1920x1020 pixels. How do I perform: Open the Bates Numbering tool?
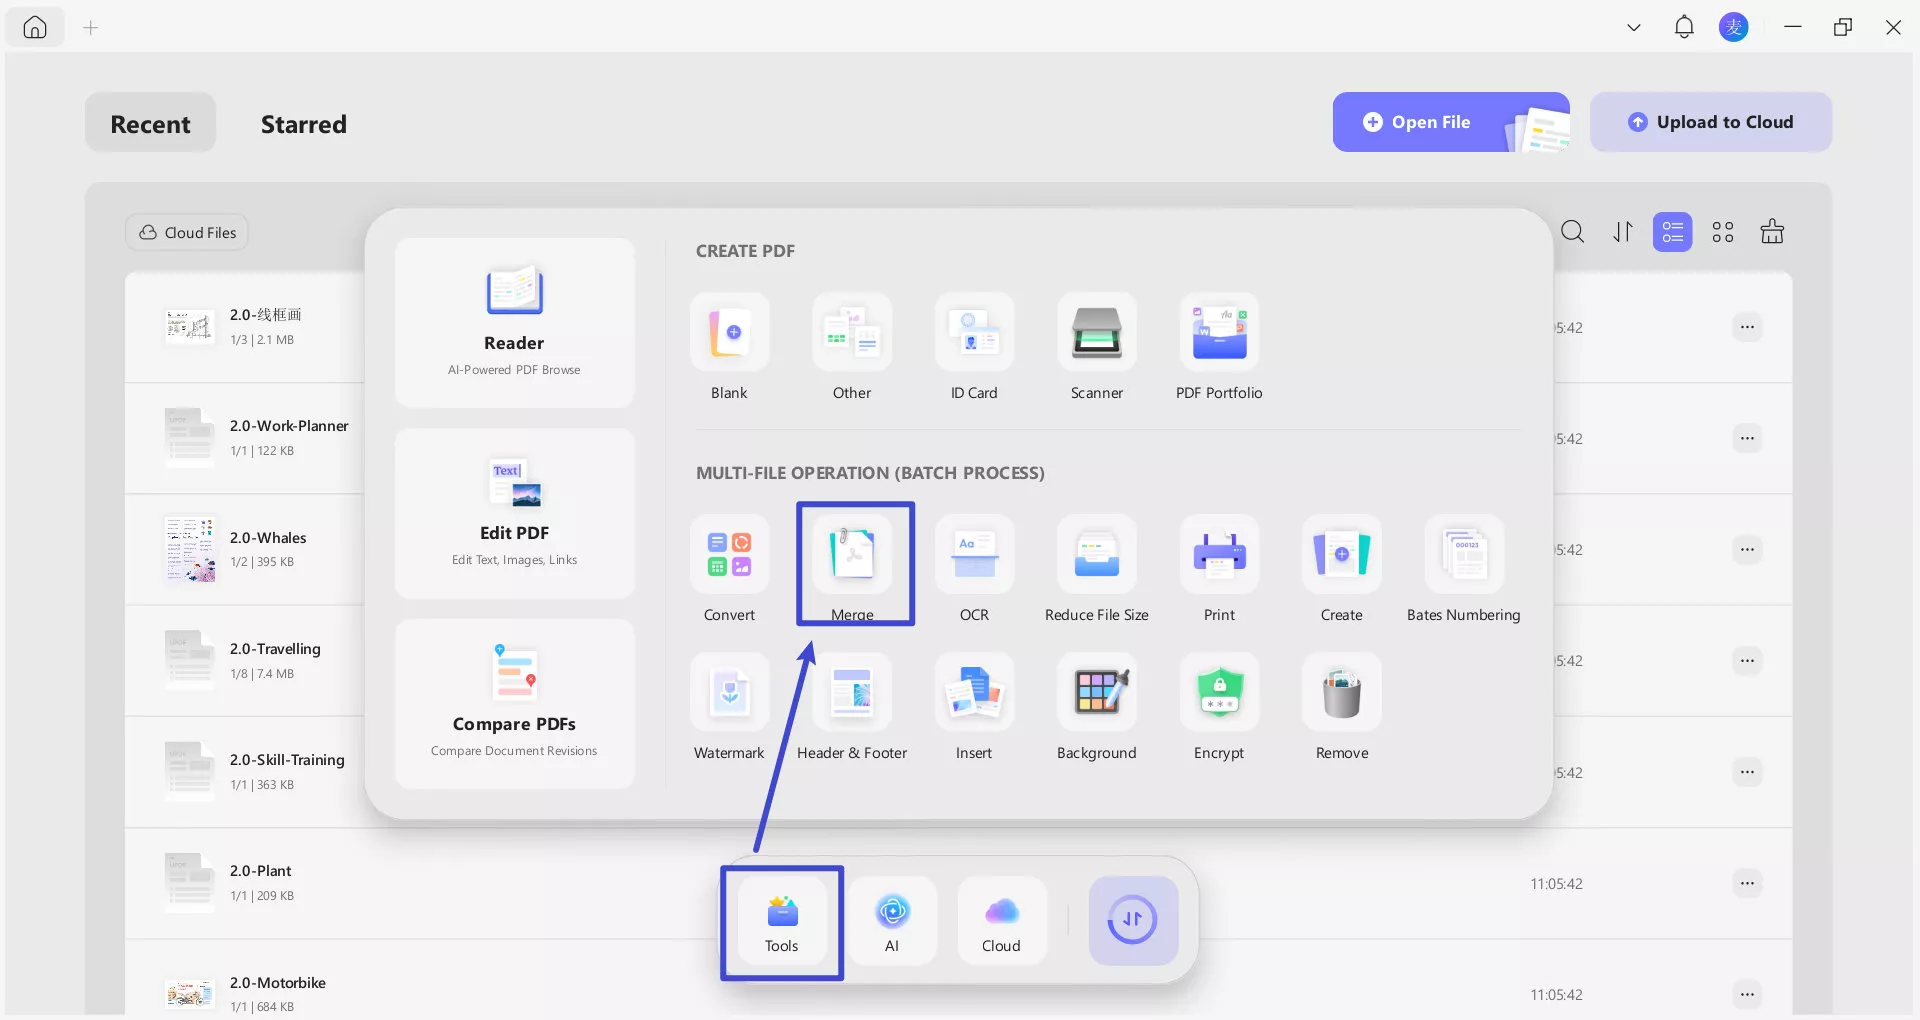click(1464, 564)
